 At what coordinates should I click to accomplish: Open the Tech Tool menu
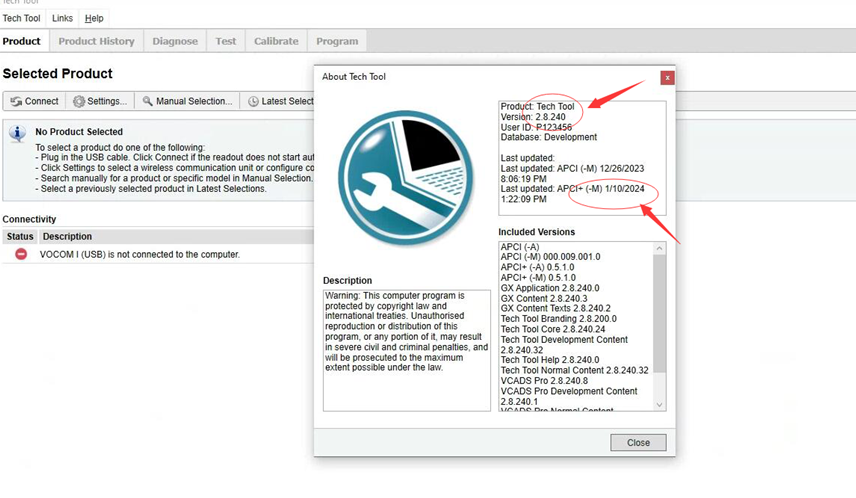point(21,18)
